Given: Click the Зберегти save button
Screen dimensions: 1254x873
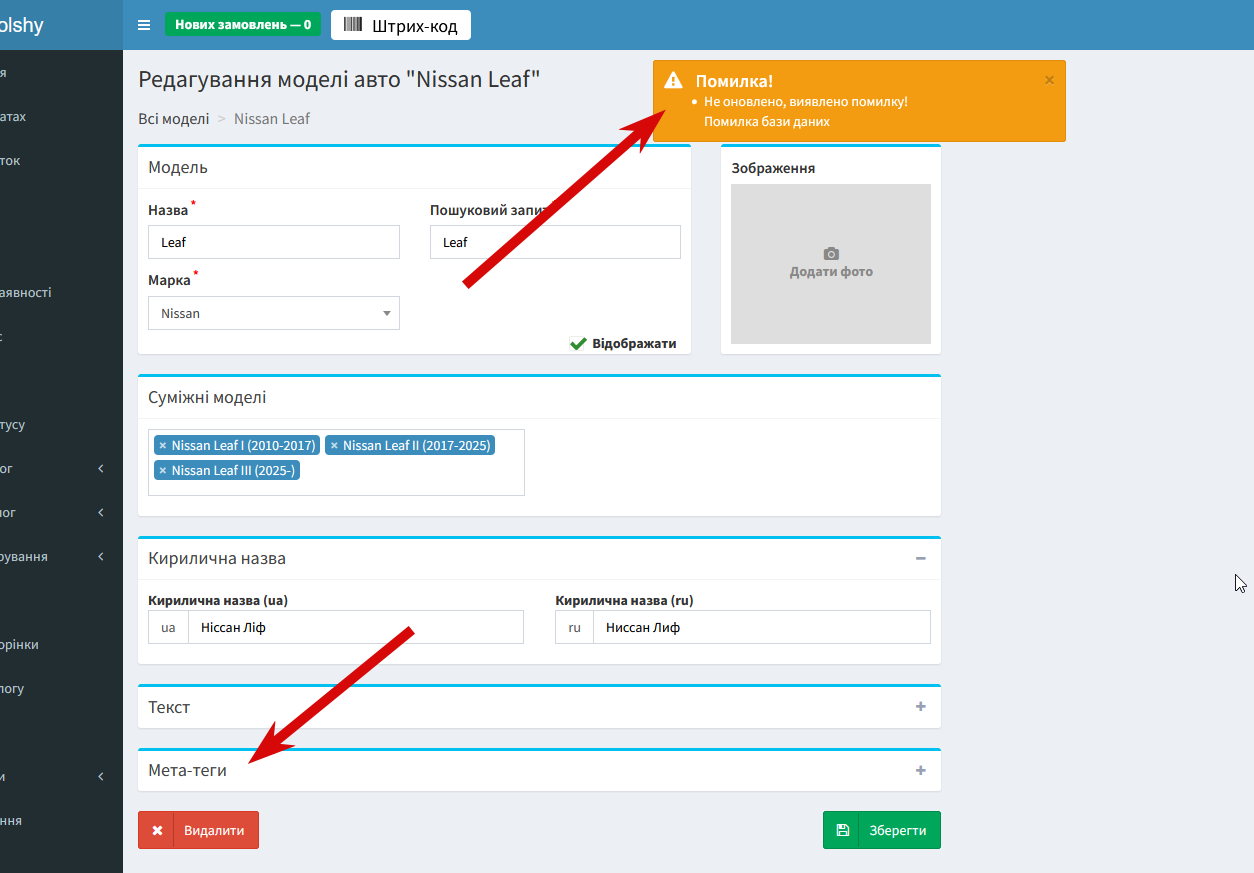Looking at the screenshot, I should click(x=882, y=830).
